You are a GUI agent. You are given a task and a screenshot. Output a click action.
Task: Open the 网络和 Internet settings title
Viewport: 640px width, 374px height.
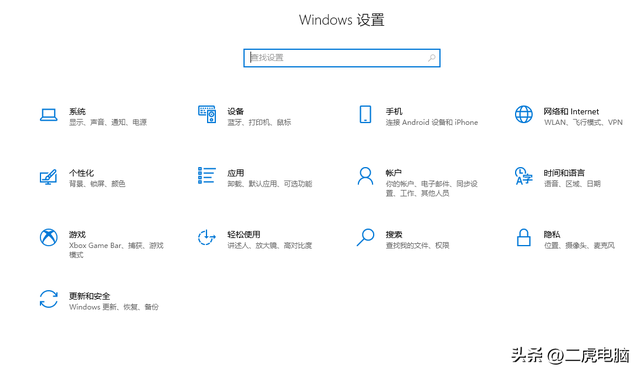pyautogui.click(x=571, y=111)
